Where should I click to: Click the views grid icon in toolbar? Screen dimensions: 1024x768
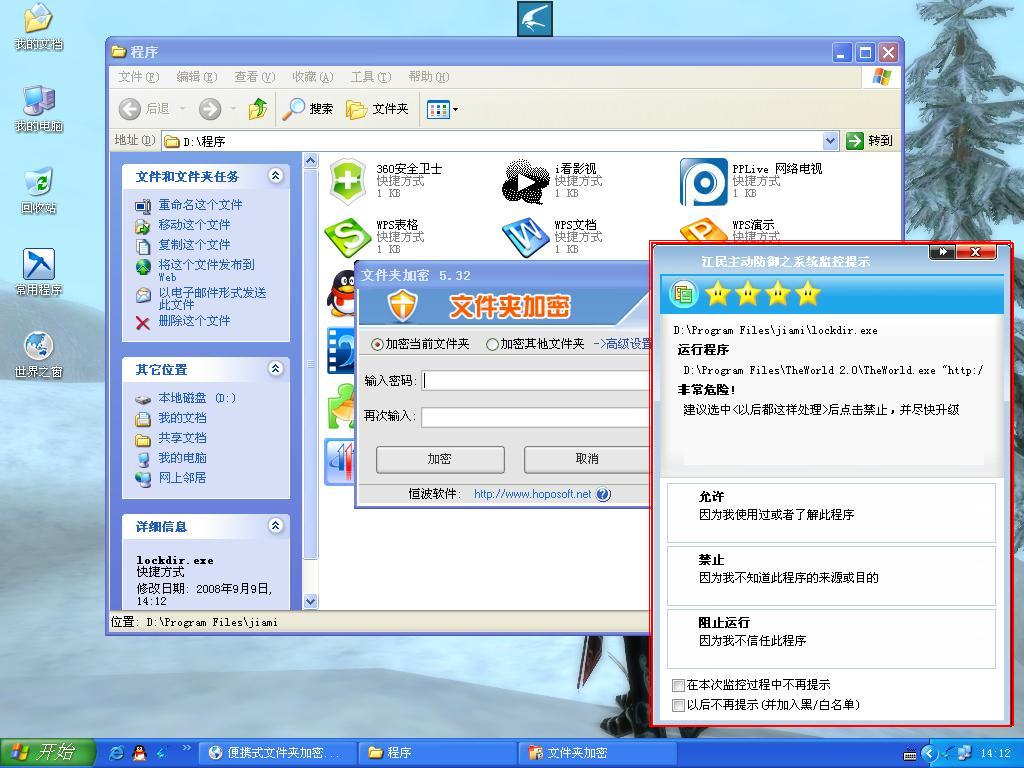(x=438, y=109)
